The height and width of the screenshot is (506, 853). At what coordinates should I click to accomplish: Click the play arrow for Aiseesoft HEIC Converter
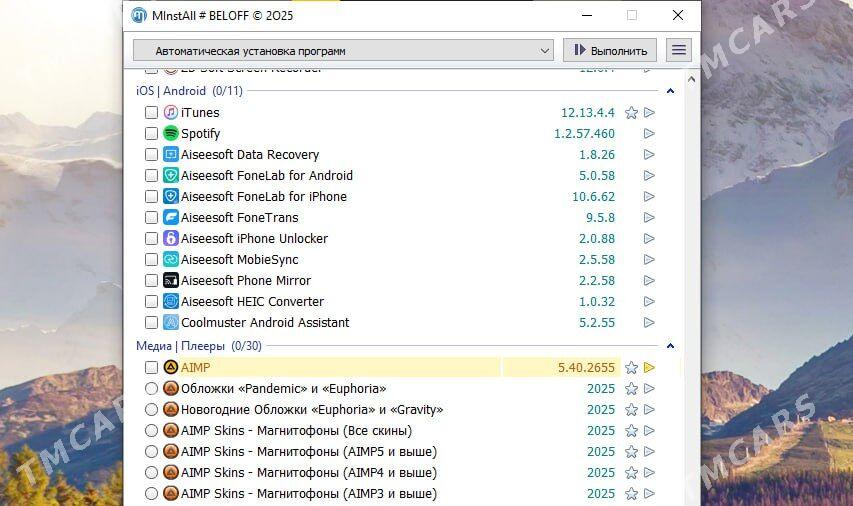(649, 301)
